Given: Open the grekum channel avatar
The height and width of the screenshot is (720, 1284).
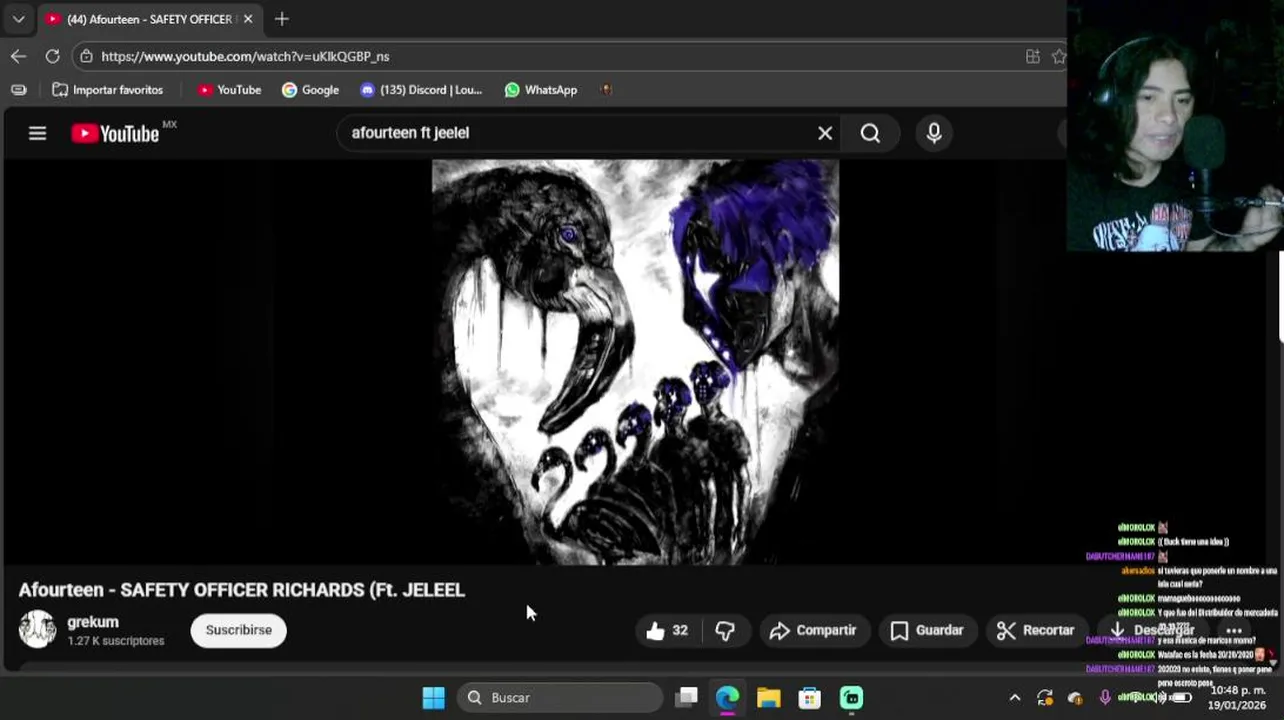Looking at the screenshot, I should coord(37,629).
